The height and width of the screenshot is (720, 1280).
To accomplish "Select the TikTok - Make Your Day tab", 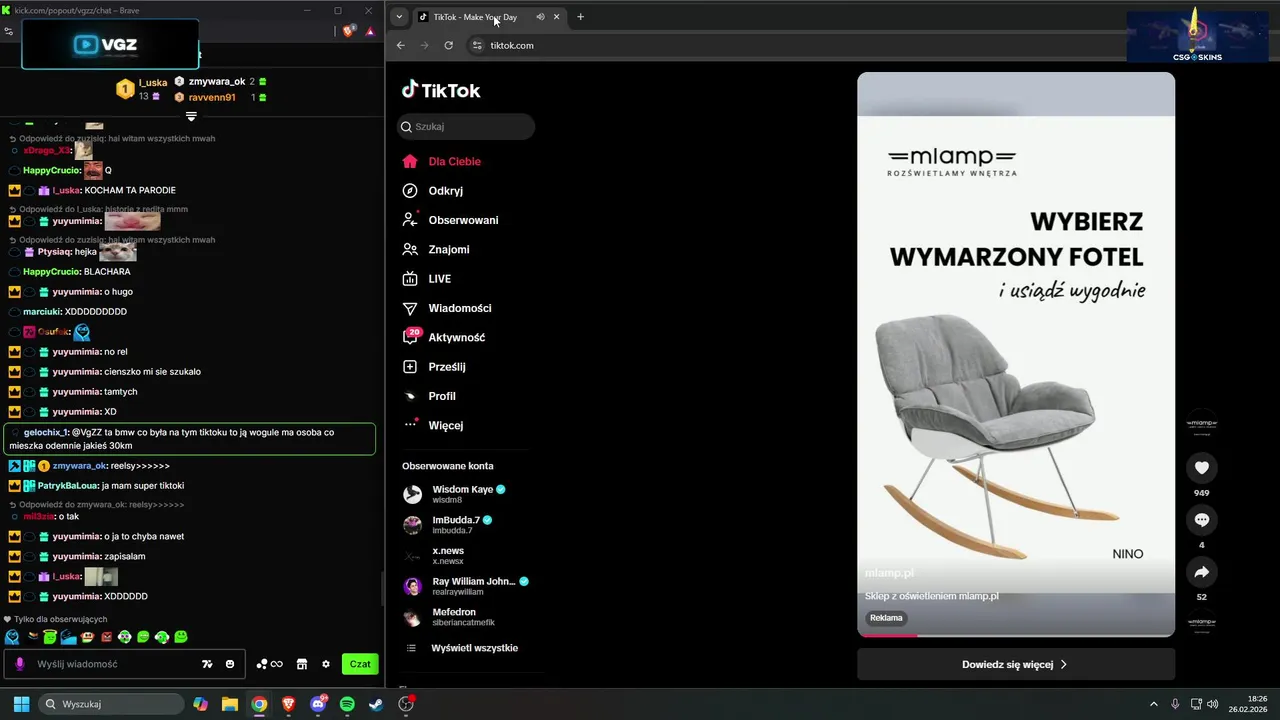I will pyautogui.click(x=489, y=16).
